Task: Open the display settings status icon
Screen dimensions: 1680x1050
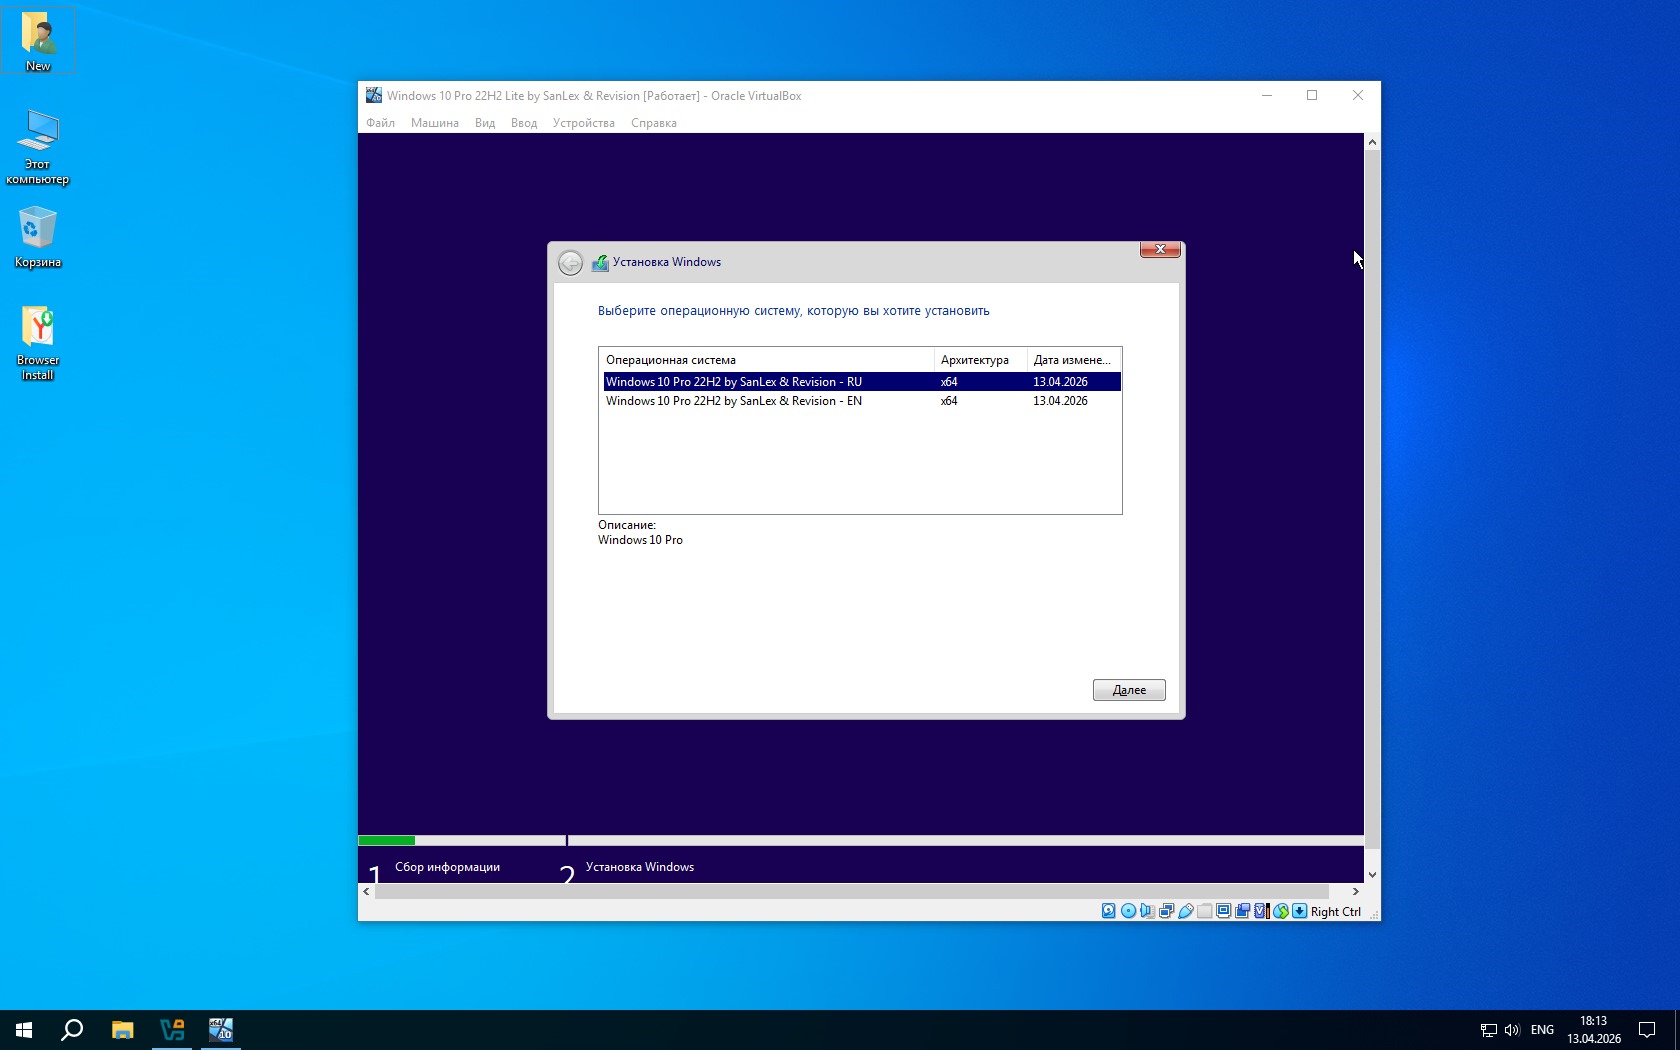Action: pyautogui.click(x=1223, y=911)
